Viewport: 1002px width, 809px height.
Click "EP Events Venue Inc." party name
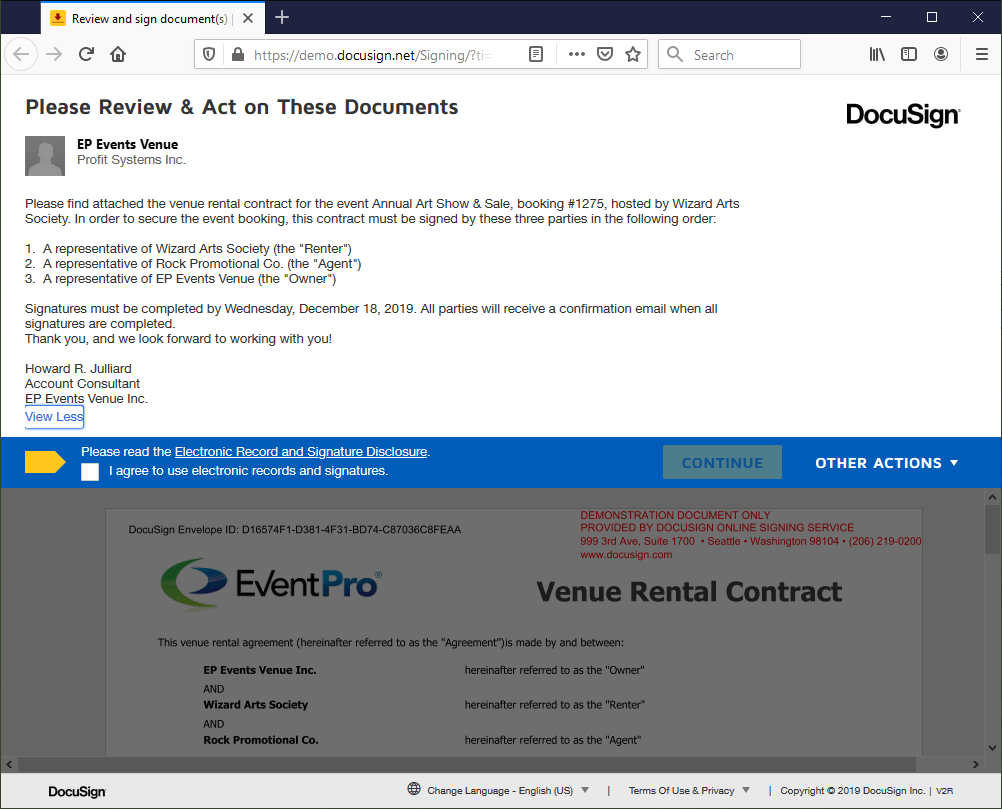pyautogui.click(x=260, y=670)
